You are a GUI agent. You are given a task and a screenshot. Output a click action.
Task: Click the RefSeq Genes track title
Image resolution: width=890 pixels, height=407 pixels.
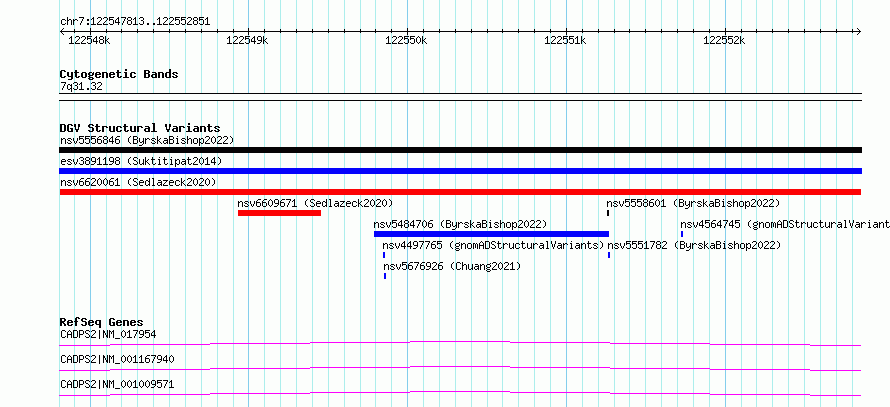point(102,322)
